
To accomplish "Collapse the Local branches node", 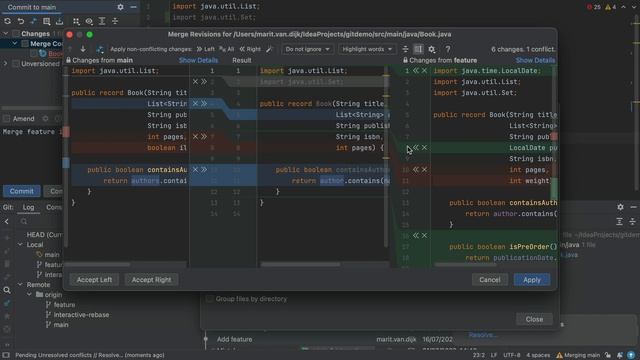I will [20, 244].
